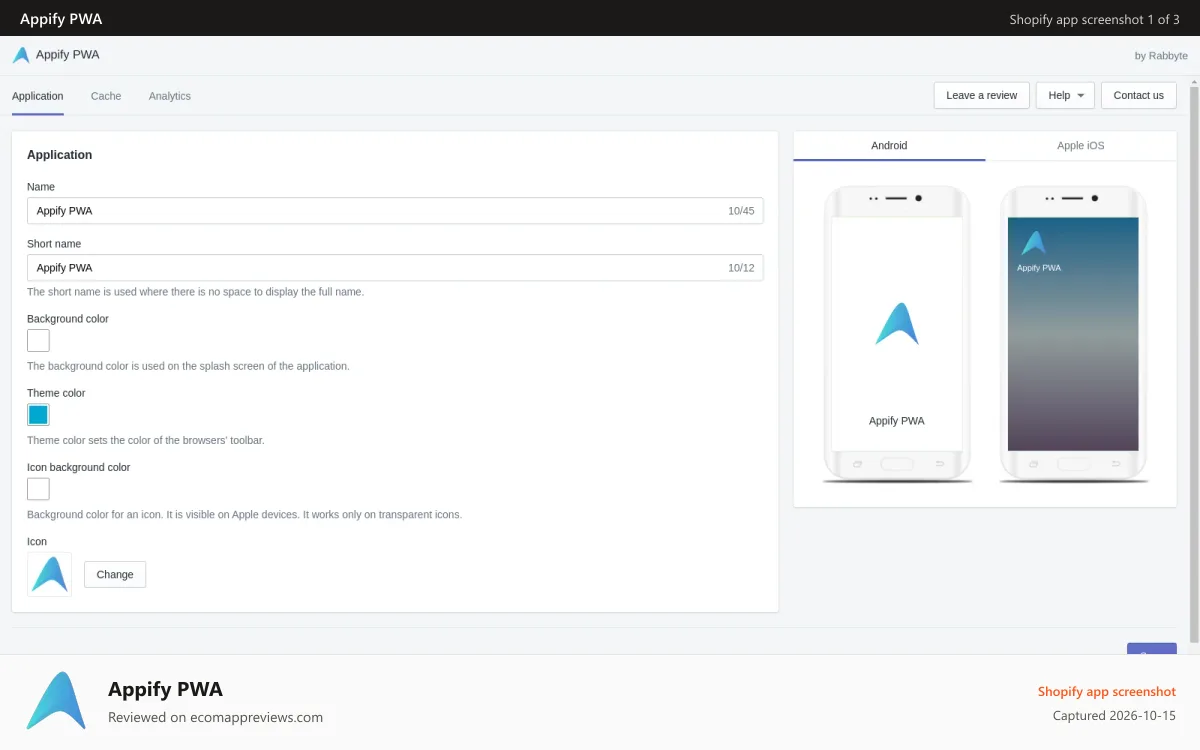Click the Leave a review button

coord(982,95)
